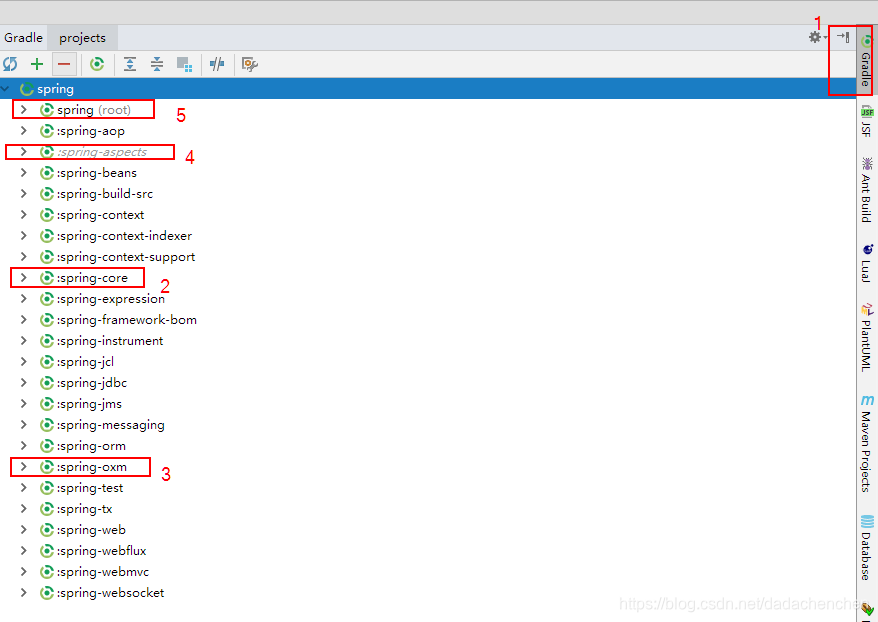
Task: Click Gradle icon beside spring (root)
Action: (47, 110)
